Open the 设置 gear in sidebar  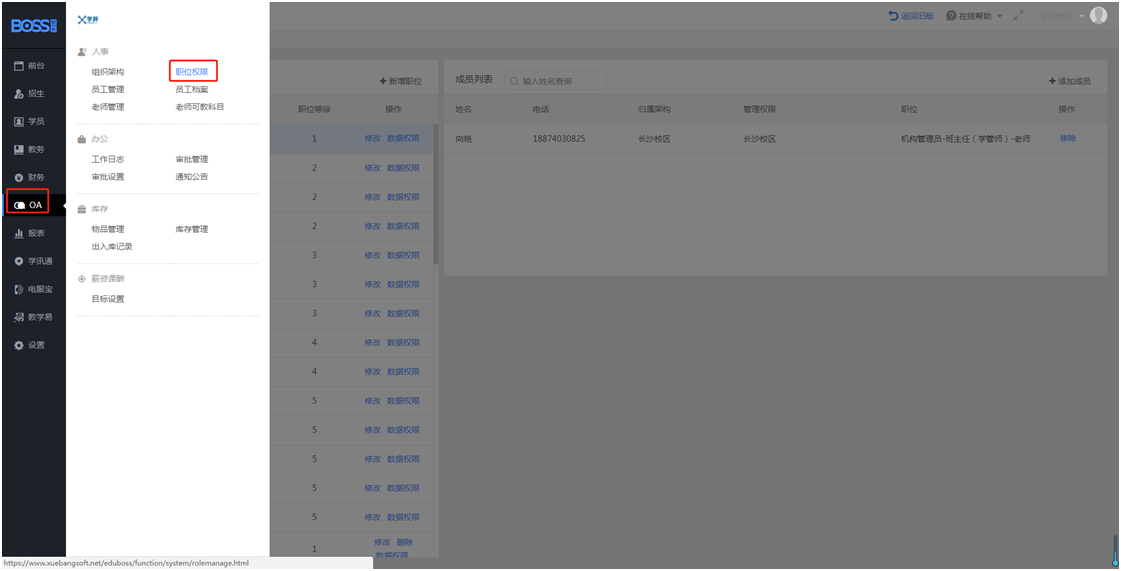coord(30,345)
